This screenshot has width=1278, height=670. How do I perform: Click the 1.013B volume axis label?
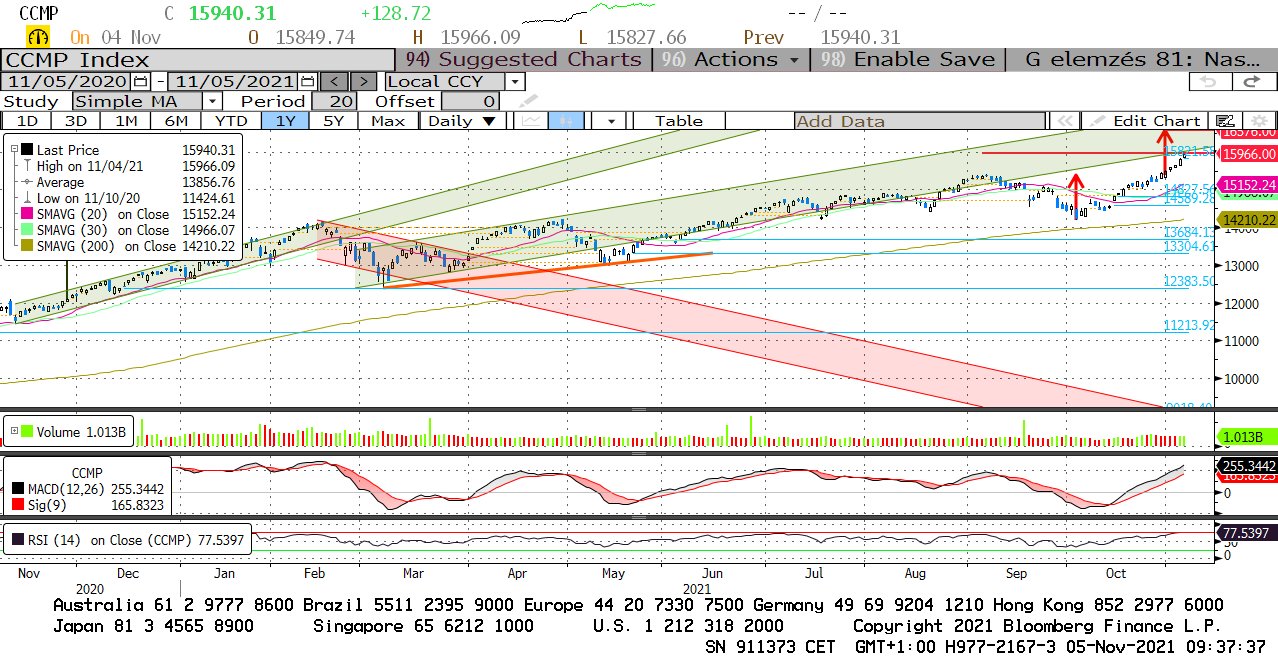coord(1245,437)
